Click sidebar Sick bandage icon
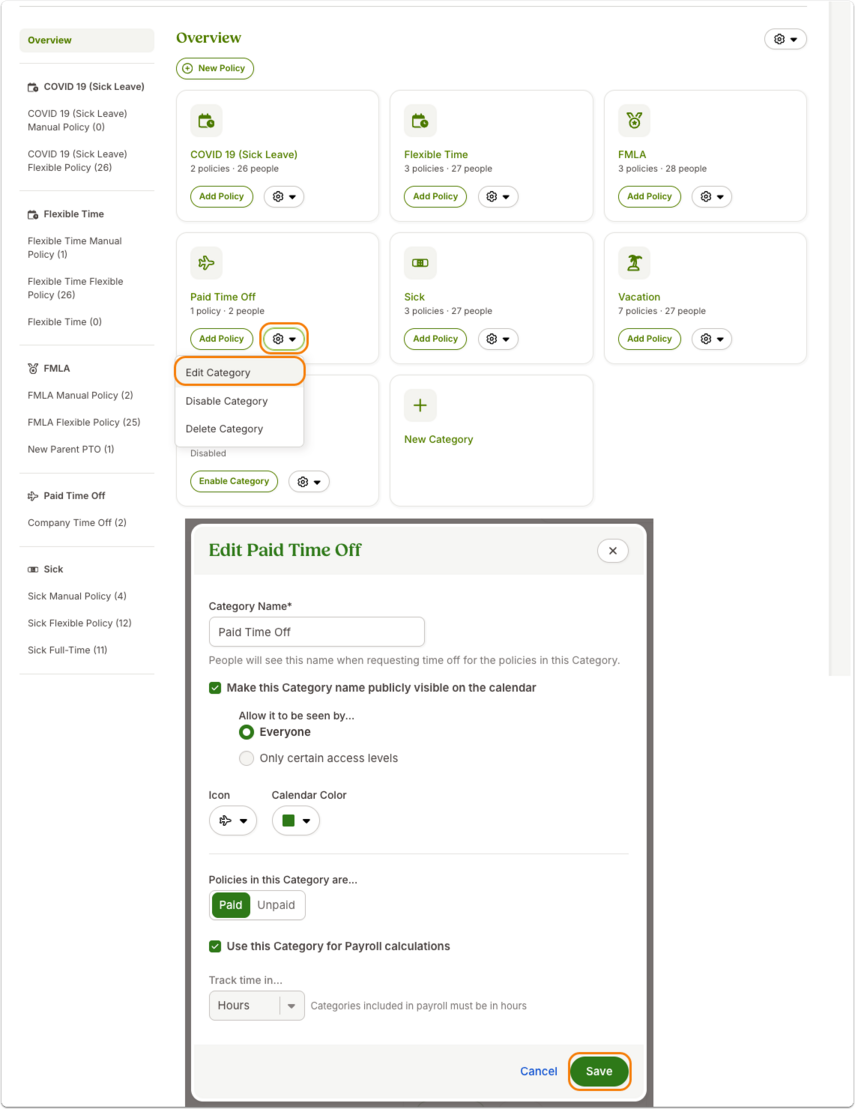The image size is (855, 1109). [33, 569]
